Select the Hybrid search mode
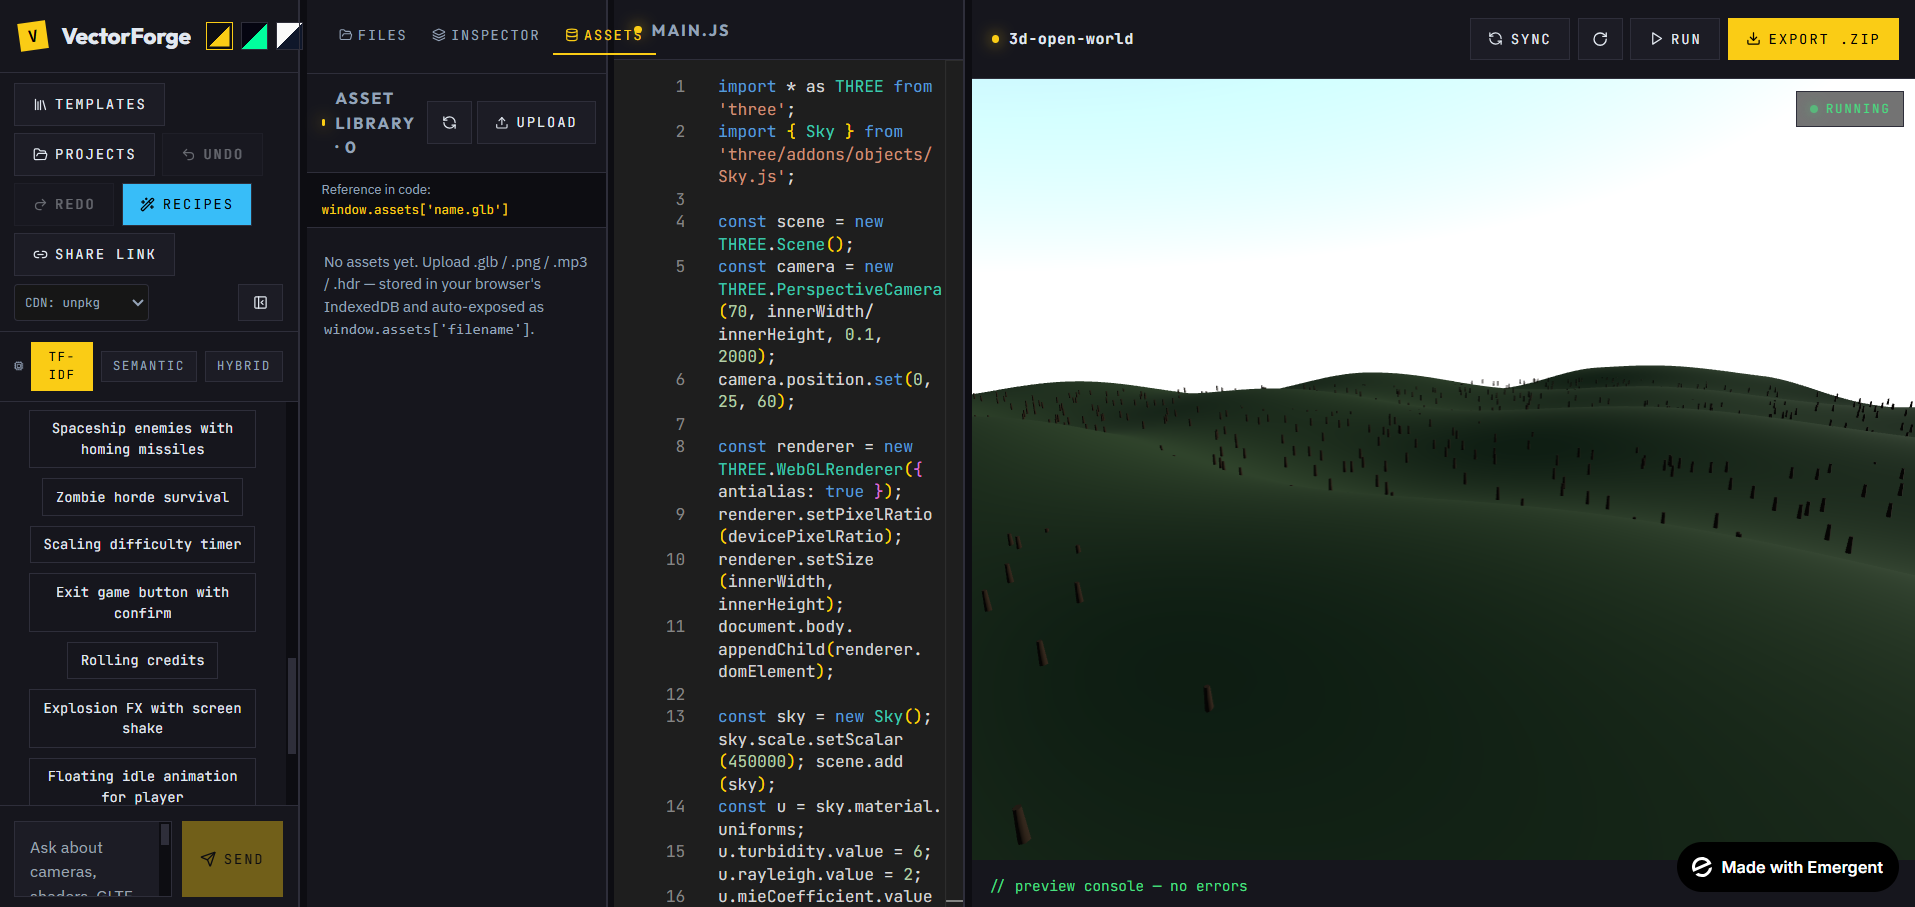The image size is (1915, 907). point(244,366)
